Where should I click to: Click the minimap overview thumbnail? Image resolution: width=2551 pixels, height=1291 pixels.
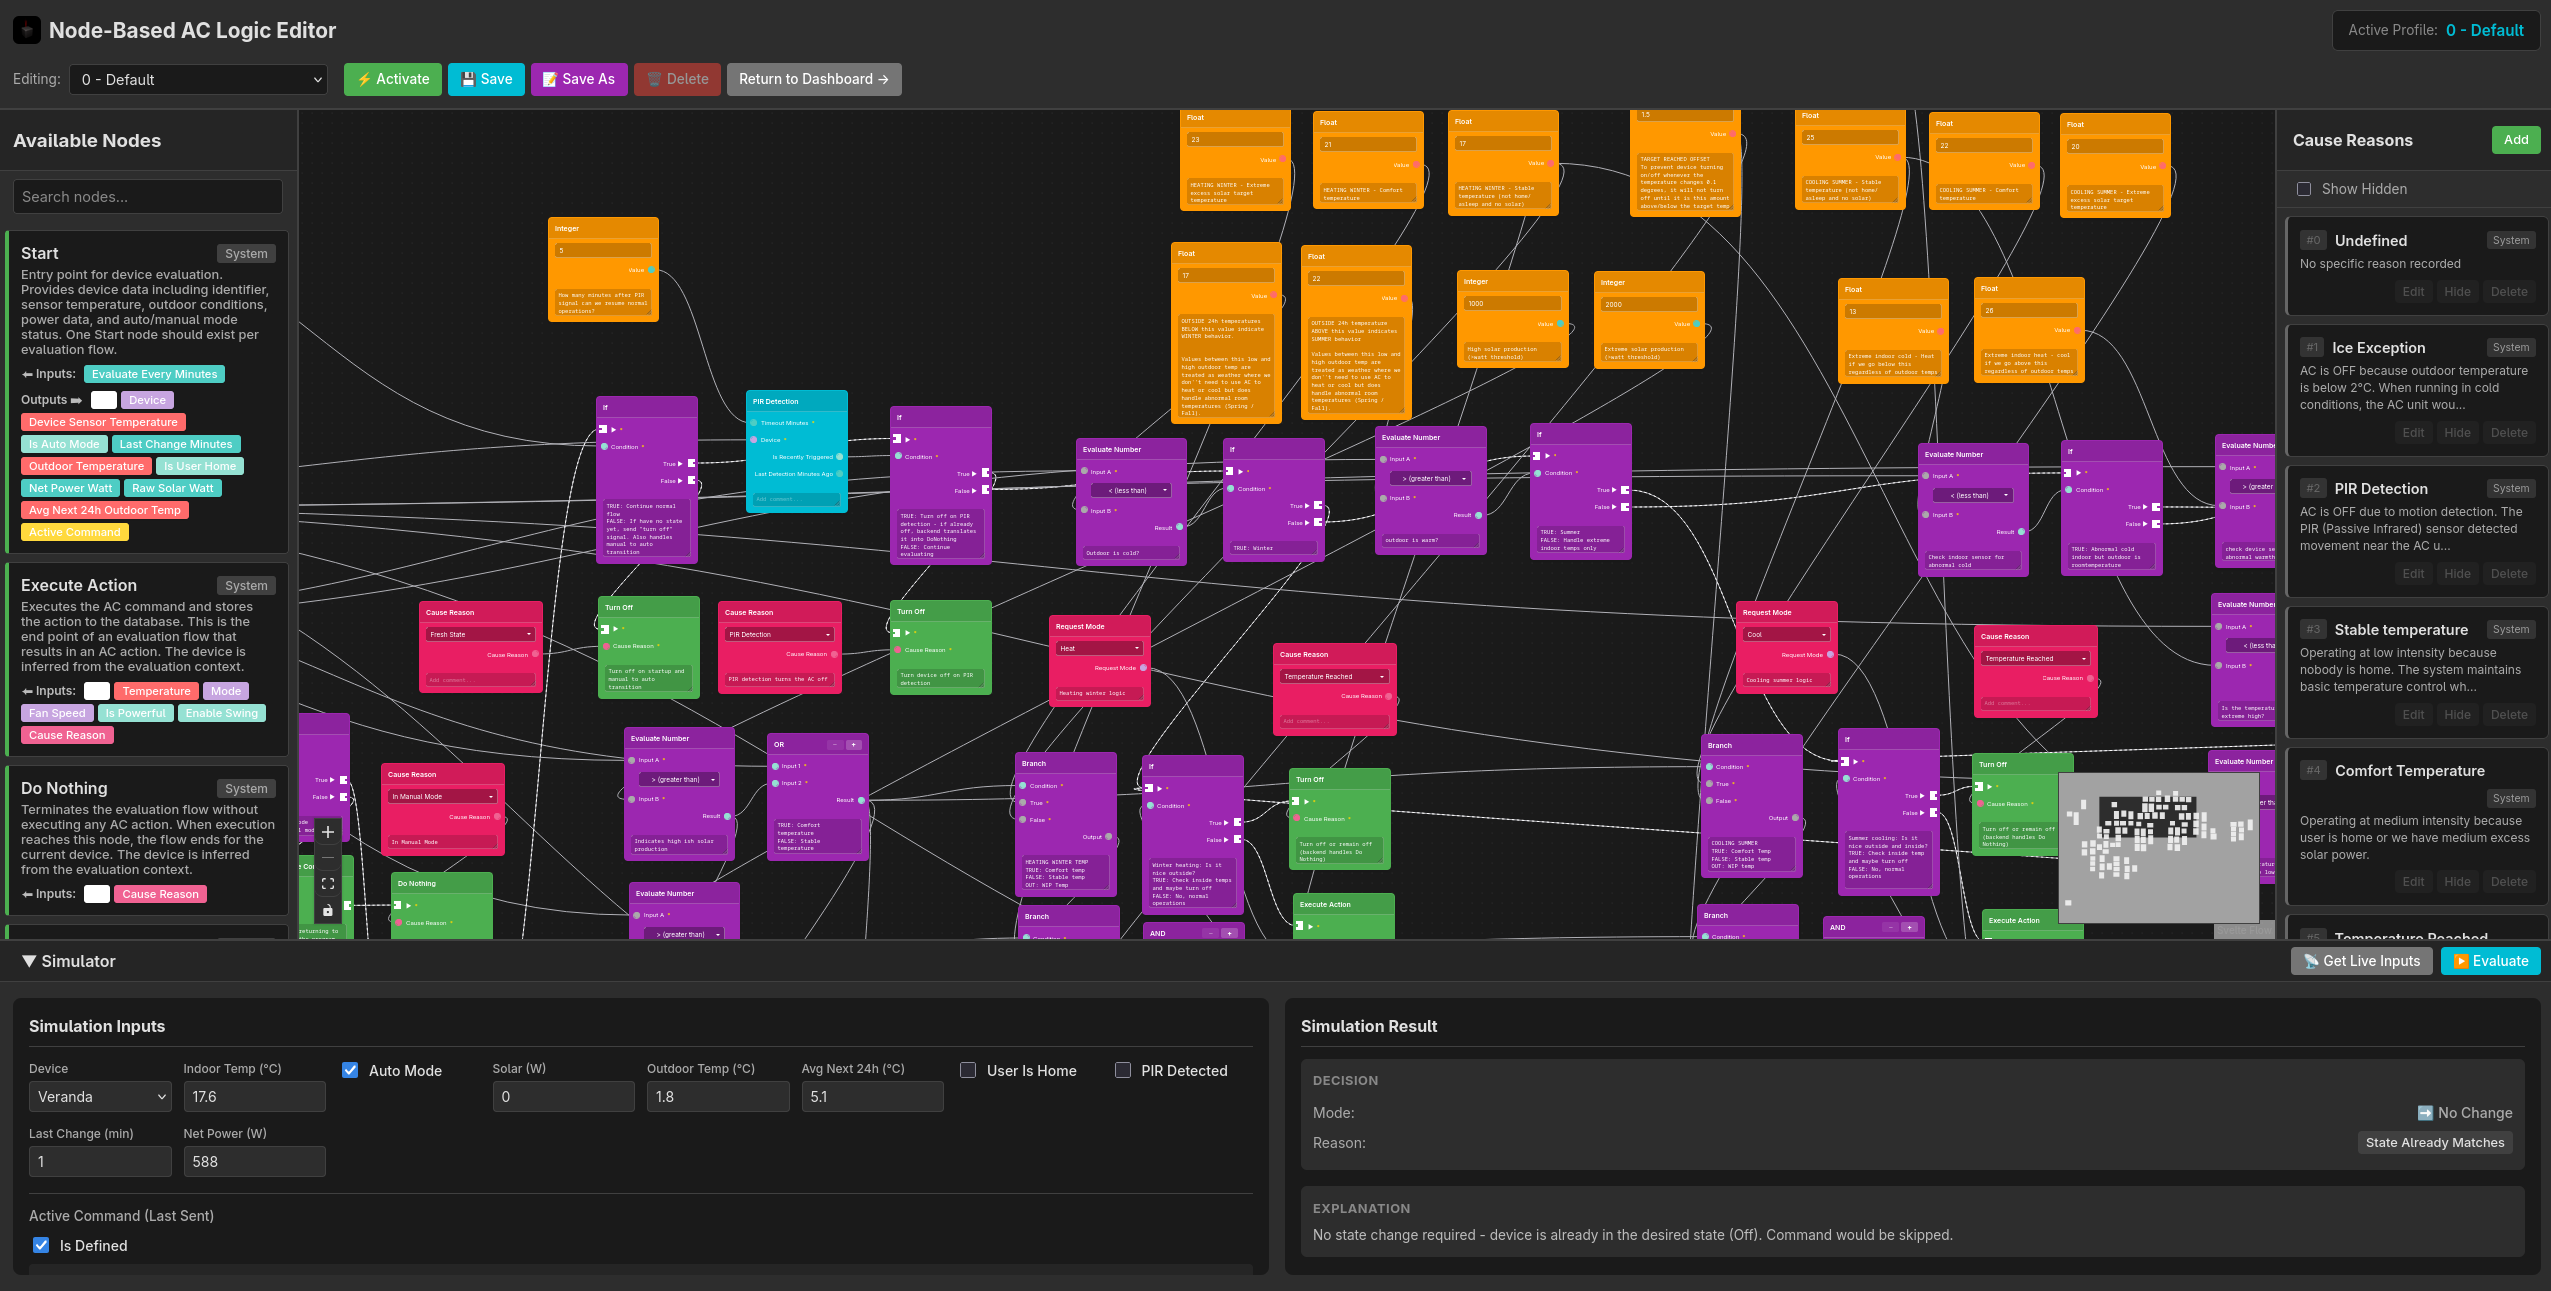coord(2158,847)
